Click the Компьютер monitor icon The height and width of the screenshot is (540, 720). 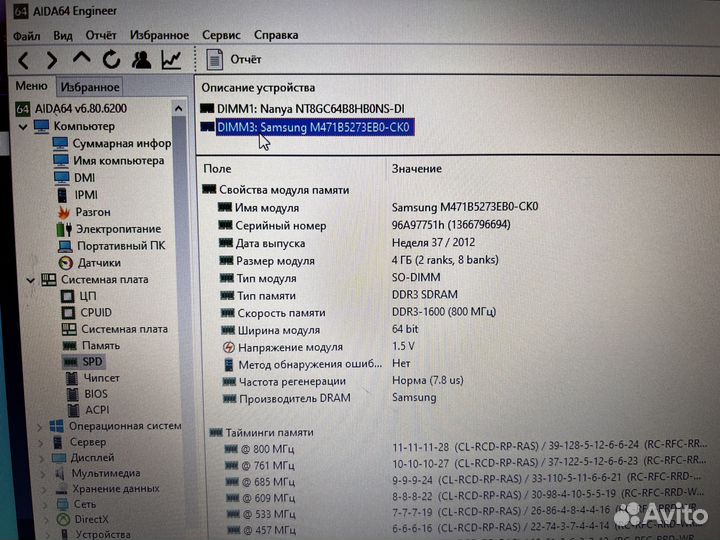(41, 126)
